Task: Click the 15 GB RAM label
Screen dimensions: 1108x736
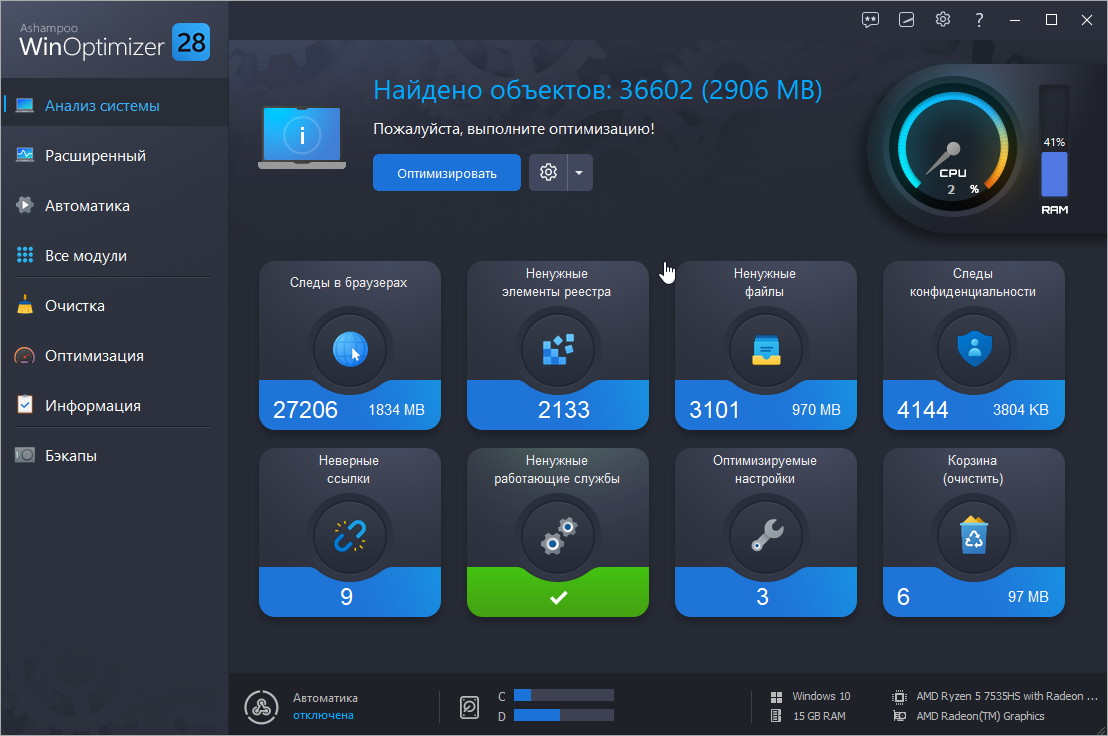Action: pyautogui.click(x=819, y=716)
